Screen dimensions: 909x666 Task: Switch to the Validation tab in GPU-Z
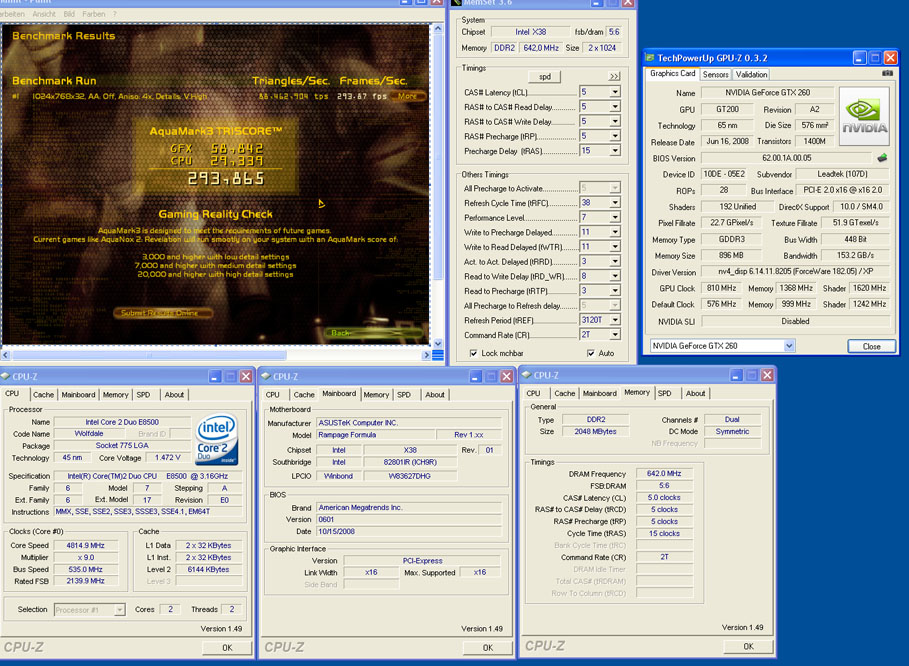point(751,74)
